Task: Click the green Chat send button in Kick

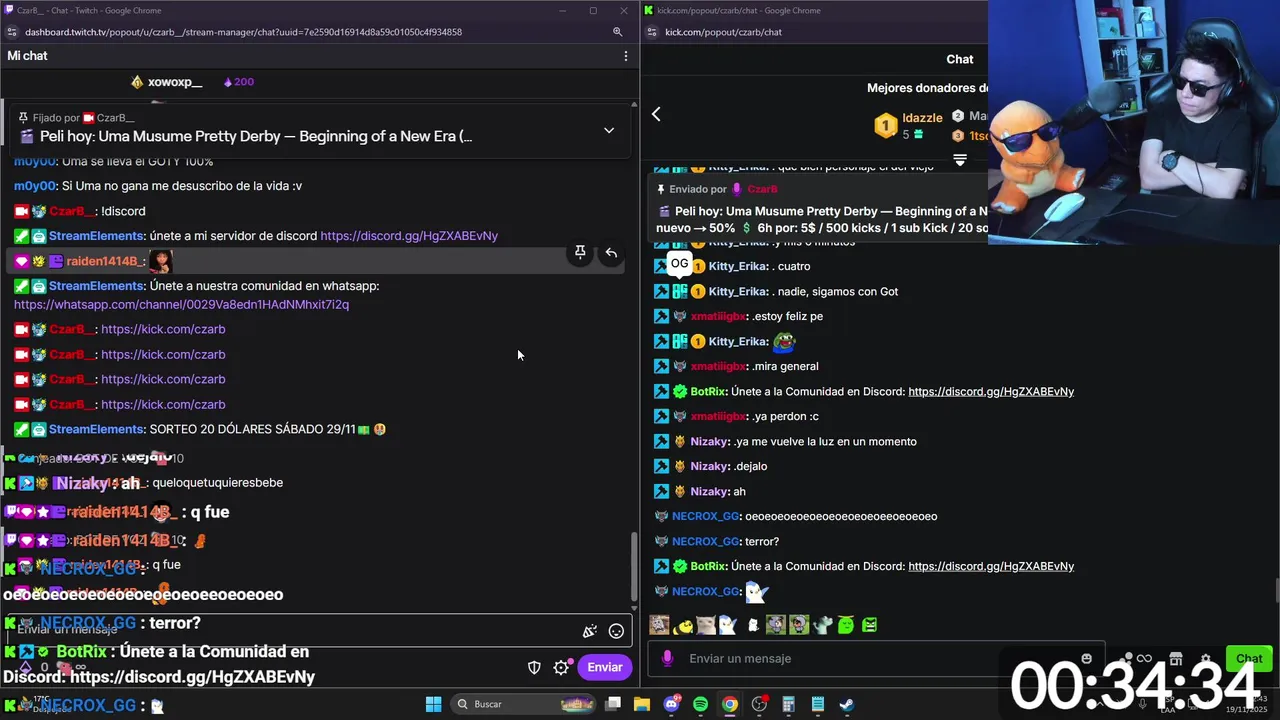Action: click(x=1249, y=658)
